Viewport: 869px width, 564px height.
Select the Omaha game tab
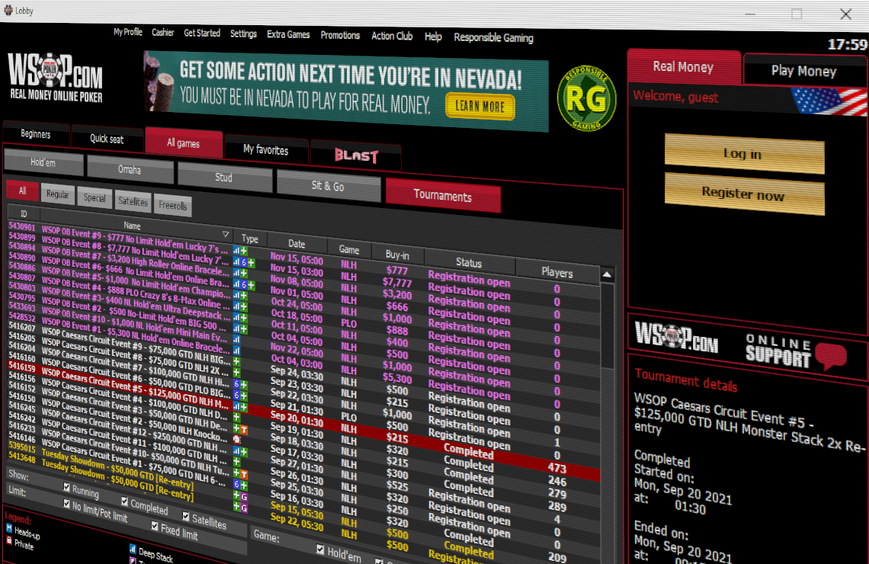(130, 170)
